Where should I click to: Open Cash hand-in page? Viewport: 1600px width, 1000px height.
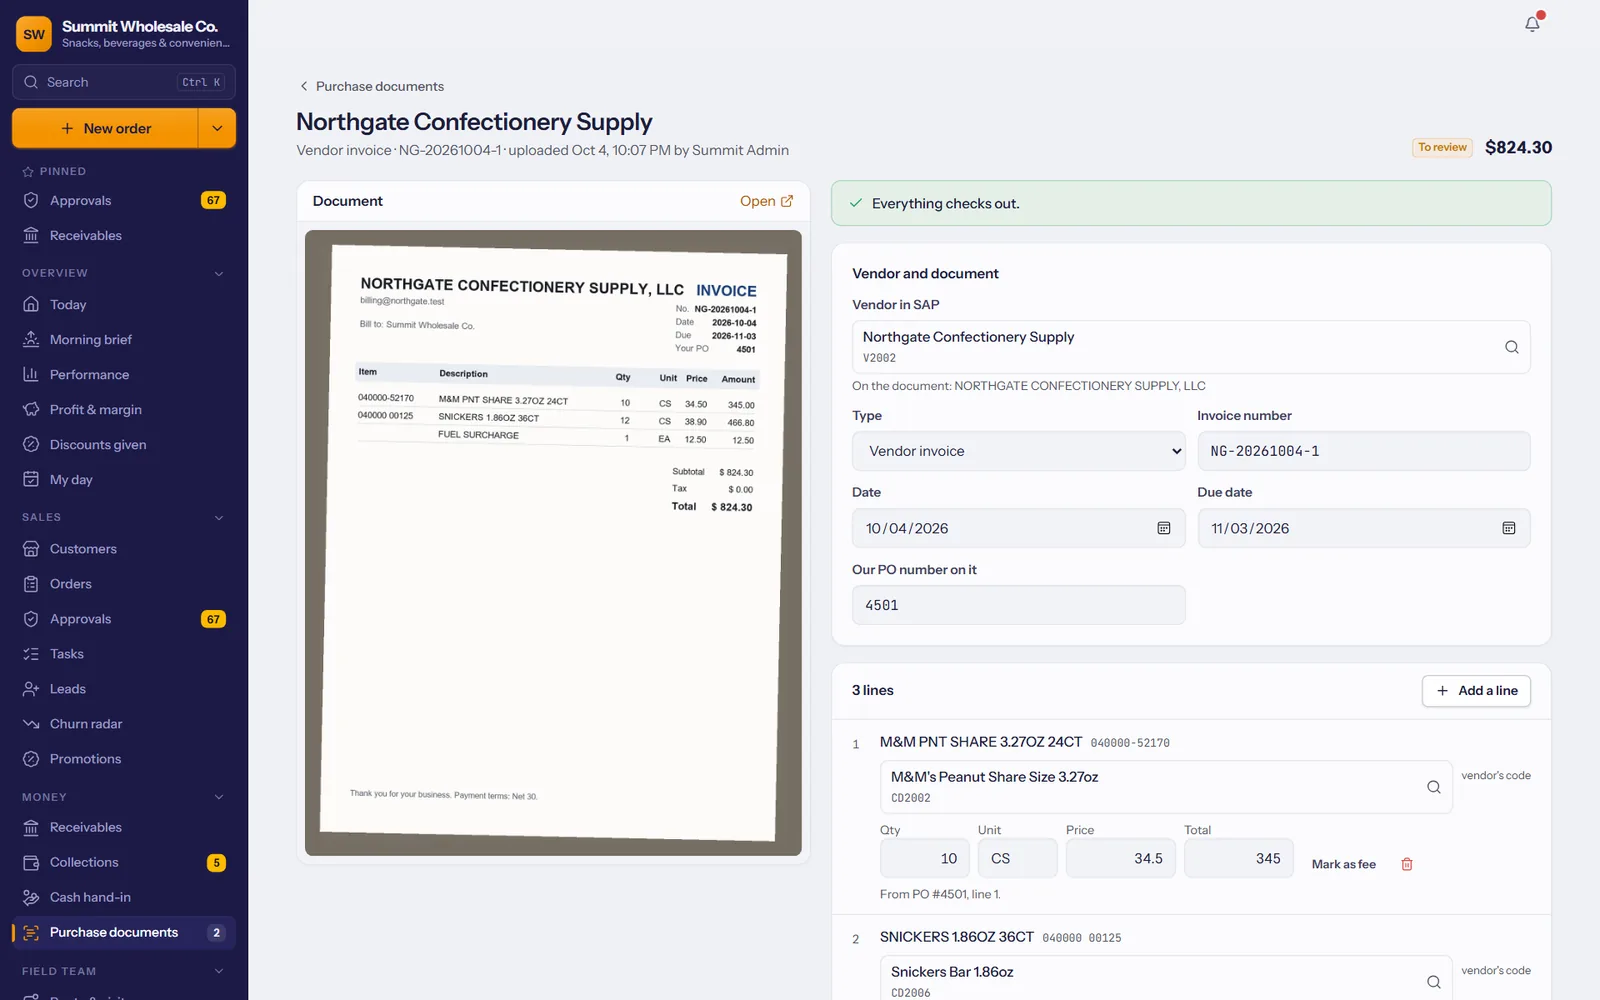124,897
